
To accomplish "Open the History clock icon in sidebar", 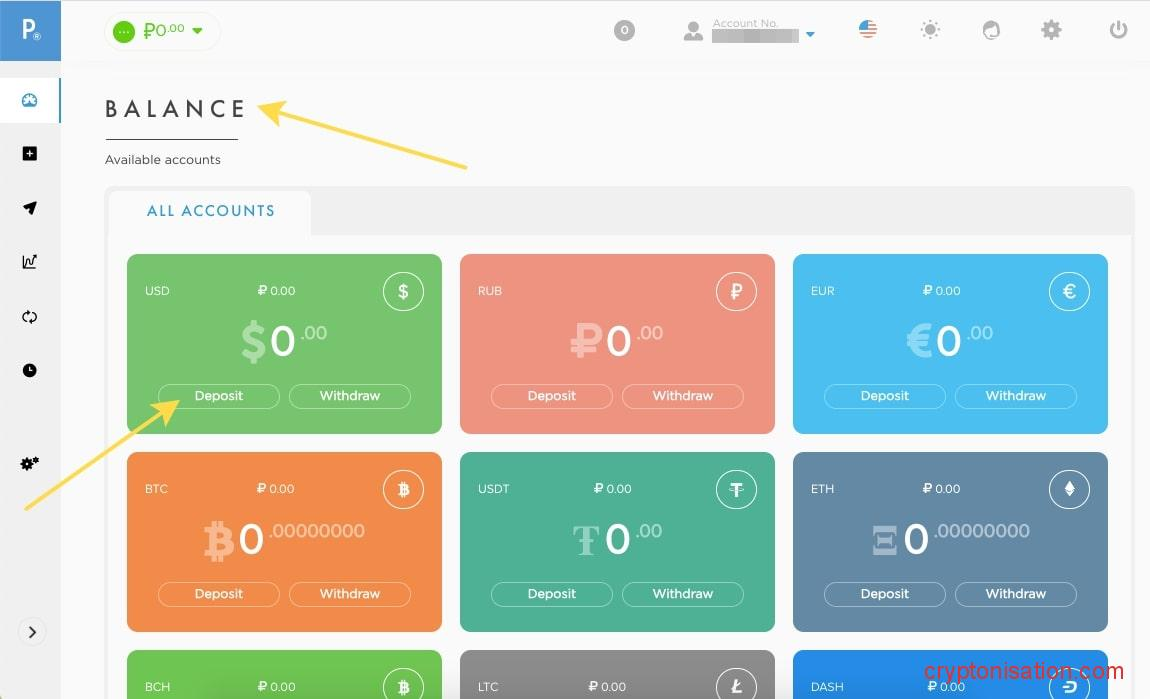I will [x=30, y=371].
